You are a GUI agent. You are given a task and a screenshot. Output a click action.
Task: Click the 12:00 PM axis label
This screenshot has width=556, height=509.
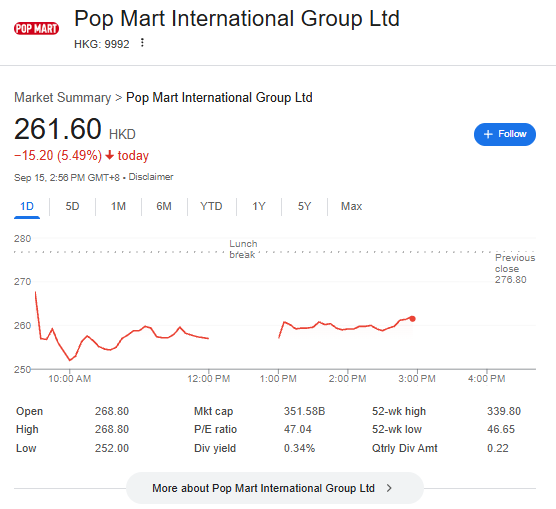[x=208, y=378]
